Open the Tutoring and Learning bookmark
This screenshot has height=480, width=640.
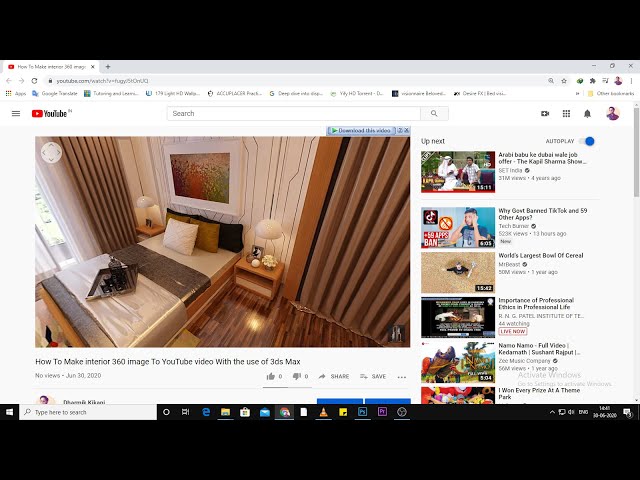pyautogui.click(x=111, y=93)
